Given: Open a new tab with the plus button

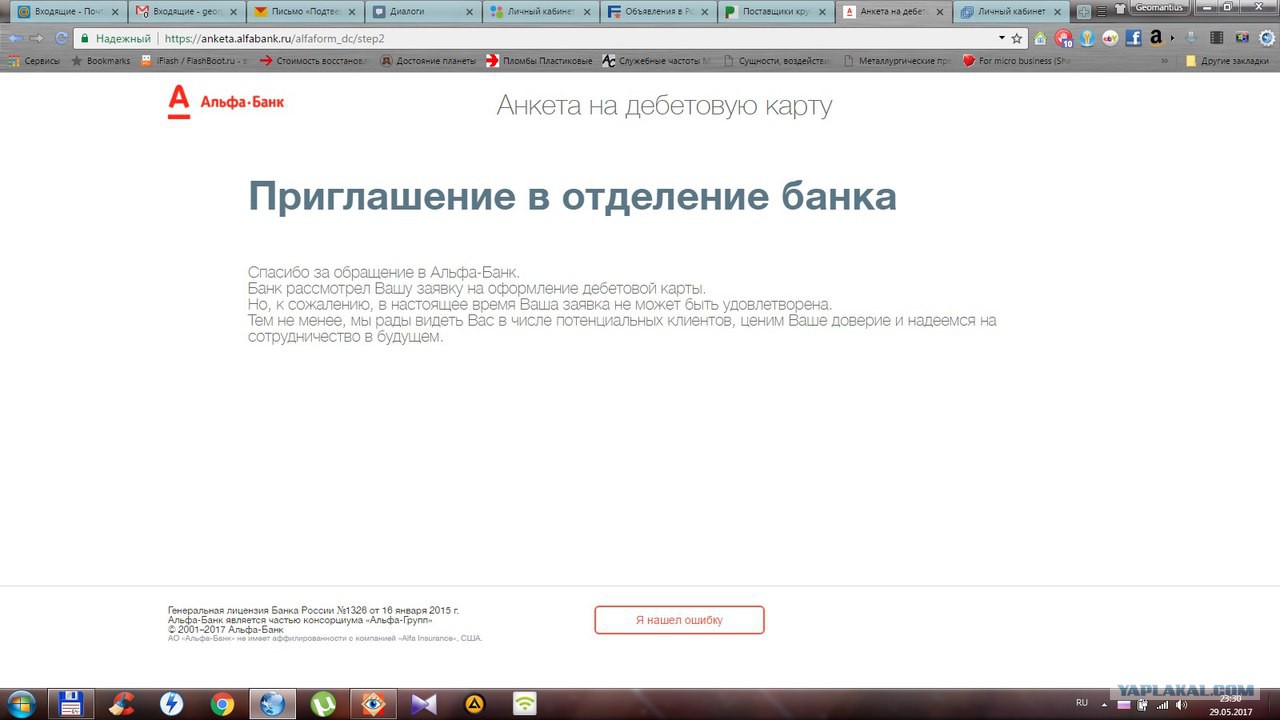Looking at the screenshot, I should tap(1084, 12).
